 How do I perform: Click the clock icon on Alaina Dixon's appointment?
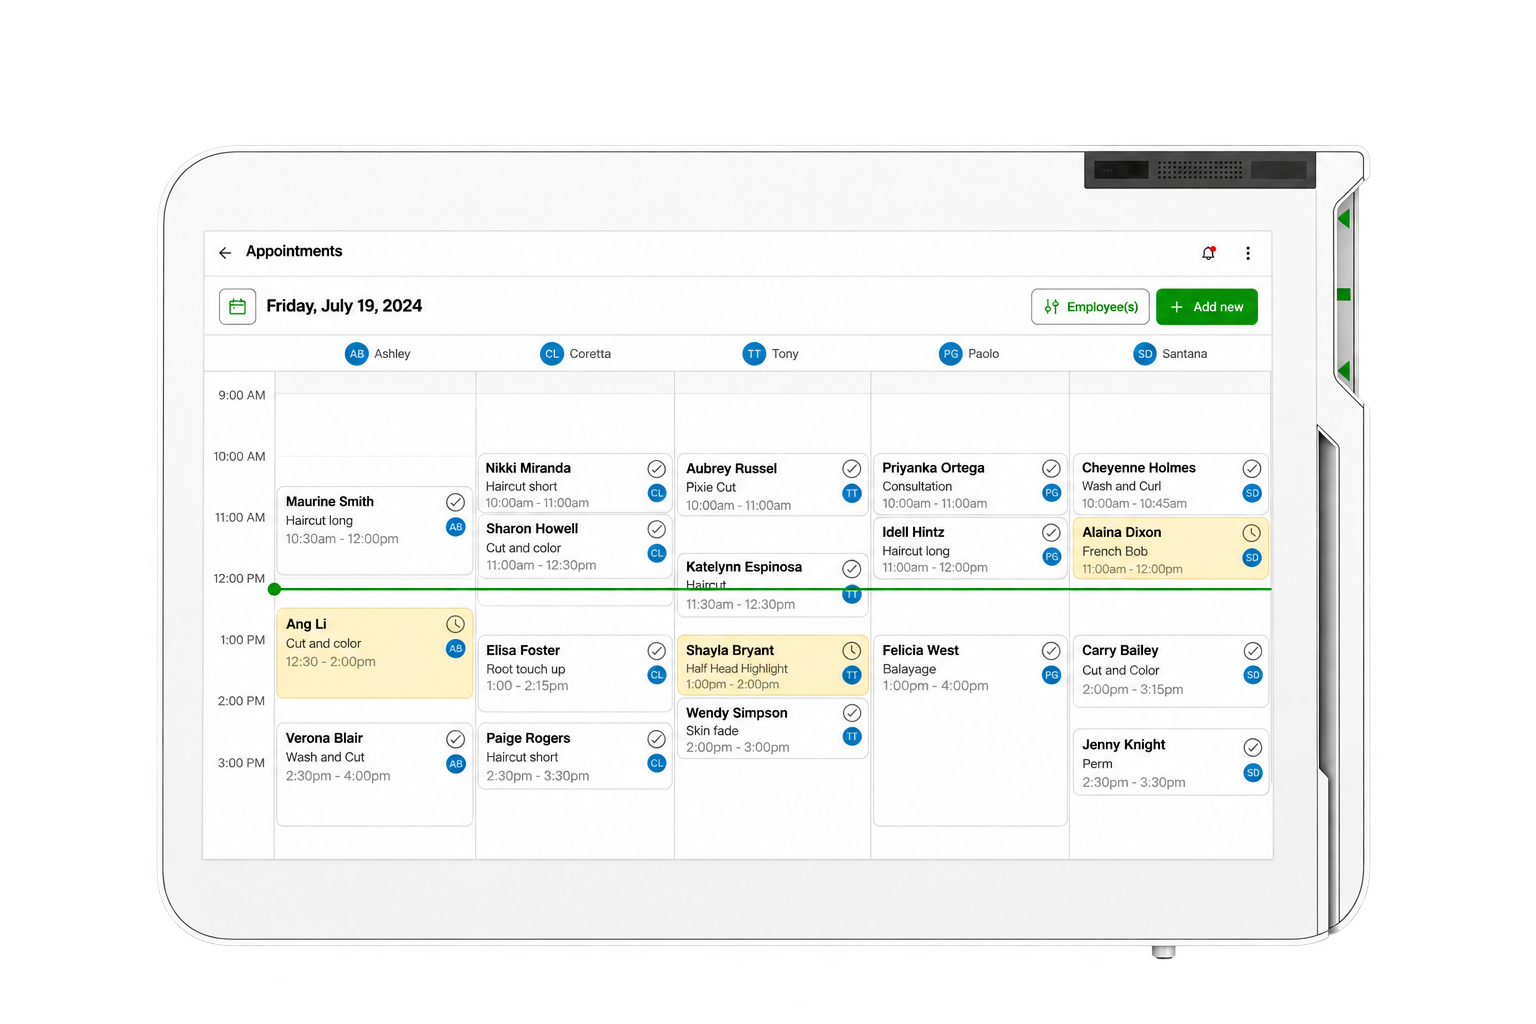point(1251,533)
